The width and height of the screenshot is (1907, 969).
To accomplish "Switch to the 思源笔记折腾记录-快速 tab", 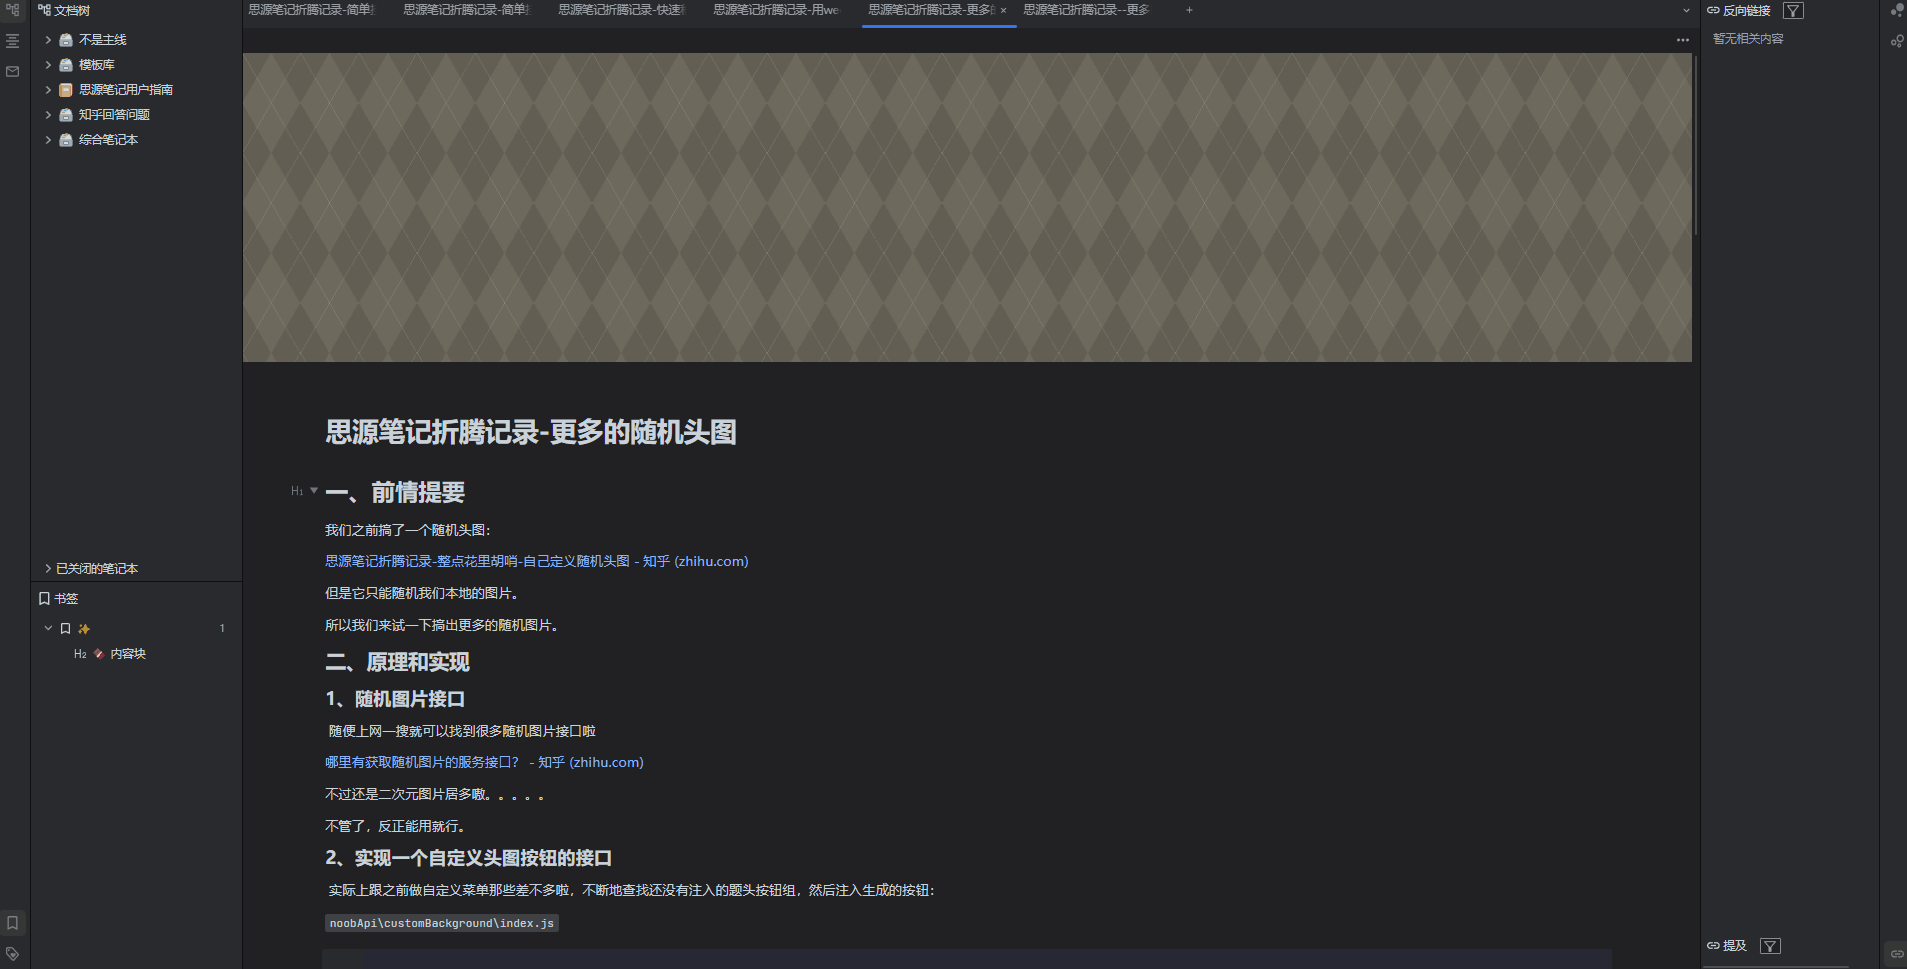I will point(618,10).
